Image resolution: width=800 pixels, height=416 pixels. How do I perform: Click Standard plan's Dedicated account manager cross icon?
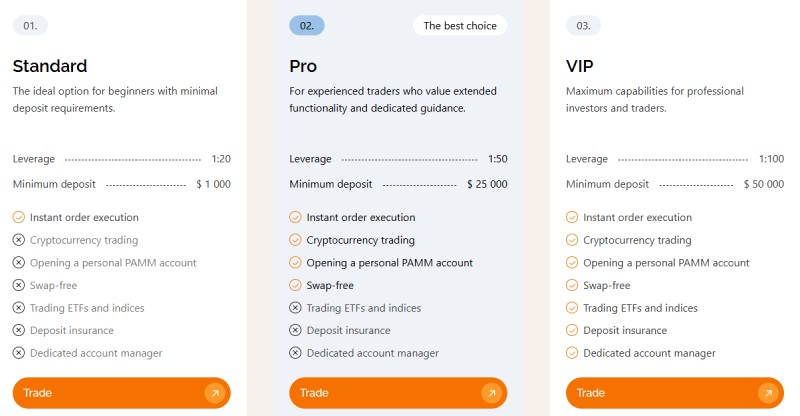[19, 353]
